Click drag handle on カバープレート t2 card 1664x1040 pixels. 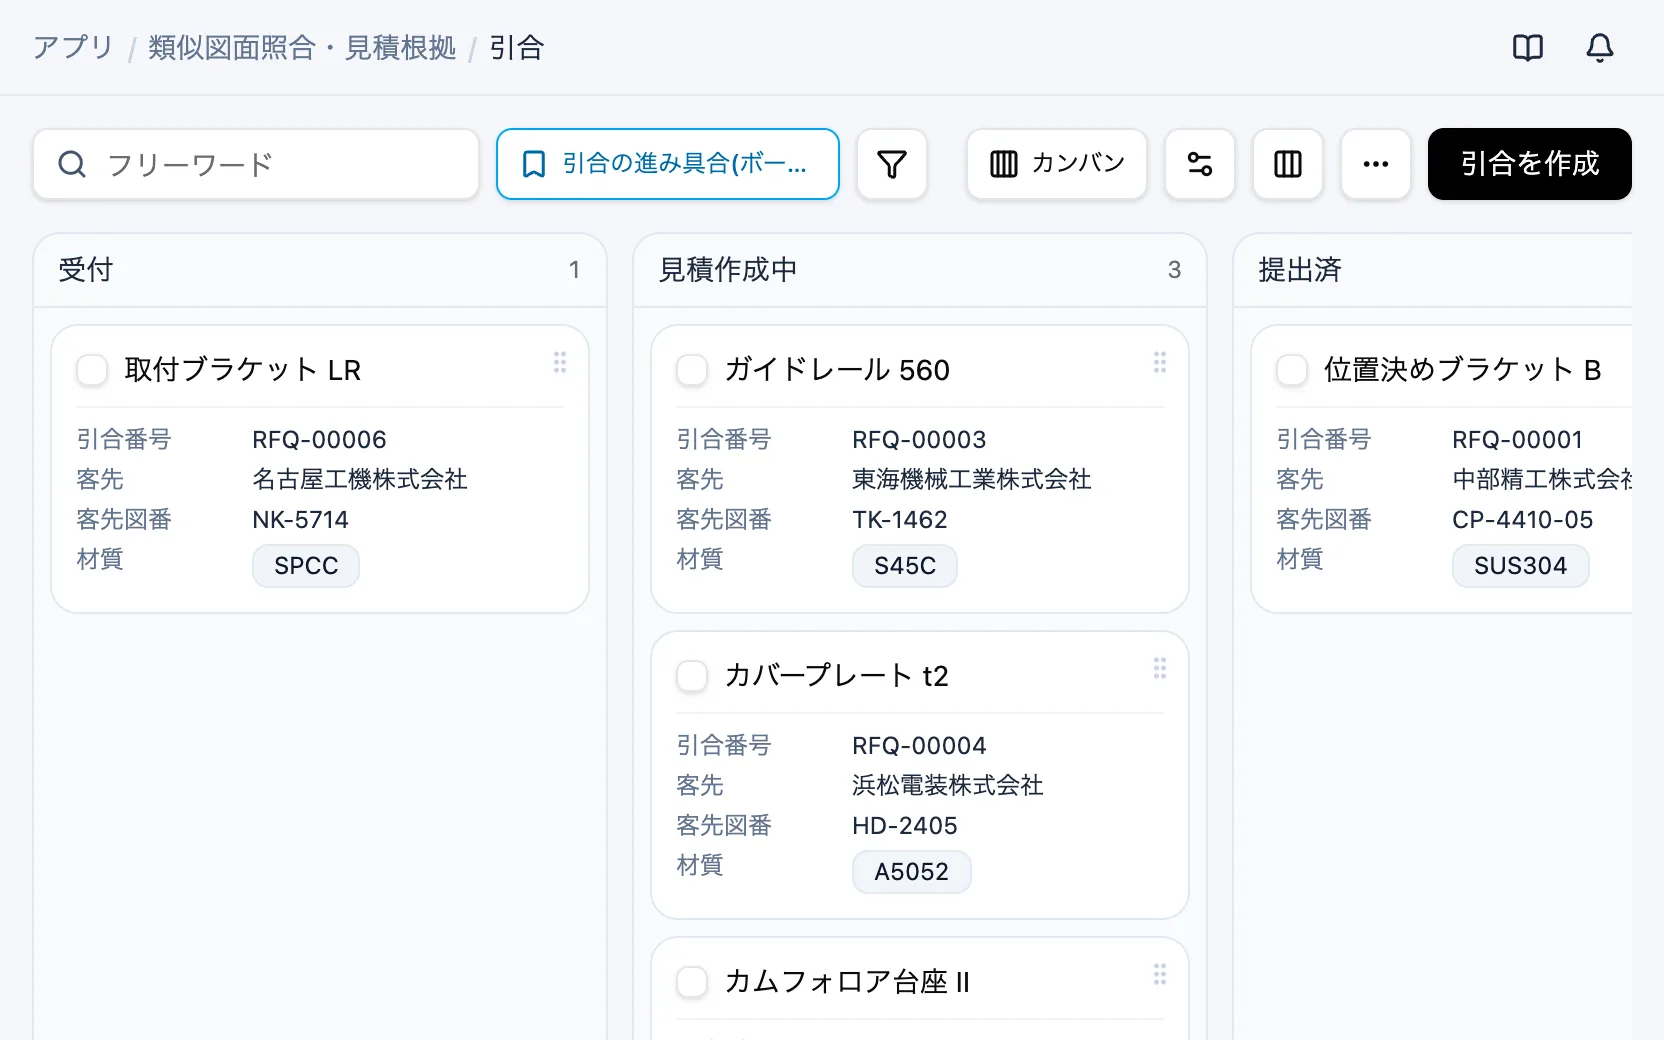point(1160,669)
